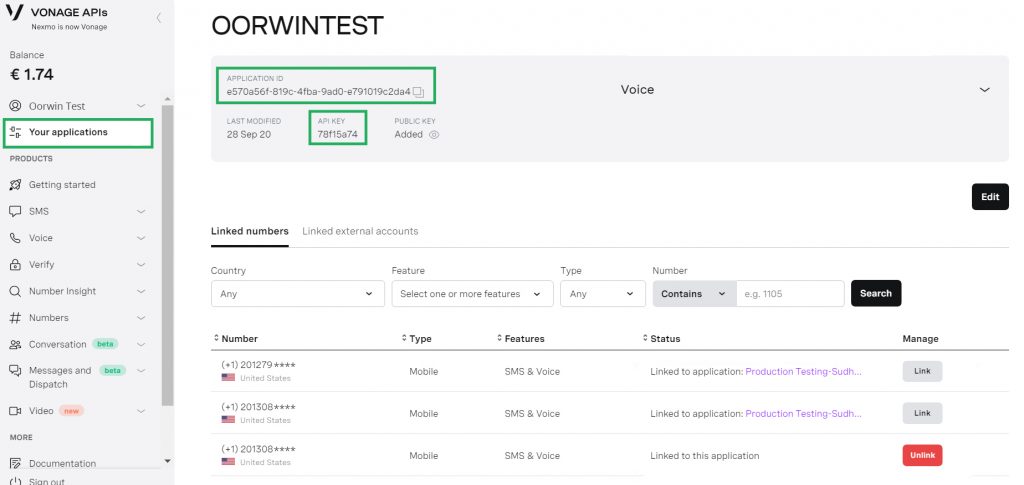This screenshot has height=485, width=1024.
Task: Open the Type dropdown
Action: click(x=603, y=294)
